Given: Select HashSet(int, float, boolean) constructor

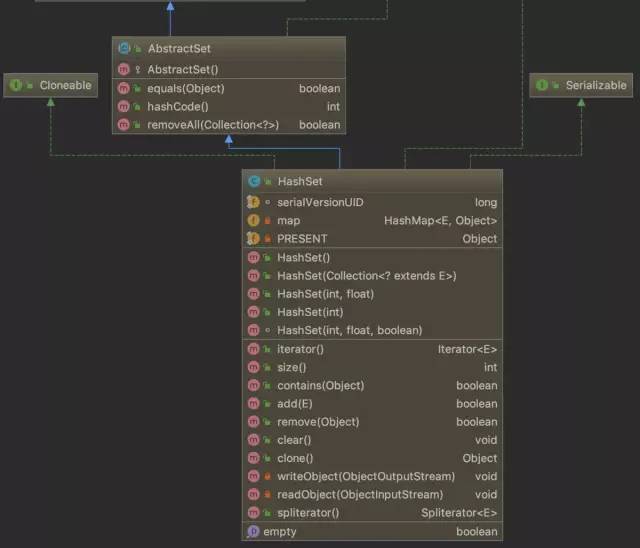Looking at the screenshot, I should pos(350,330).
